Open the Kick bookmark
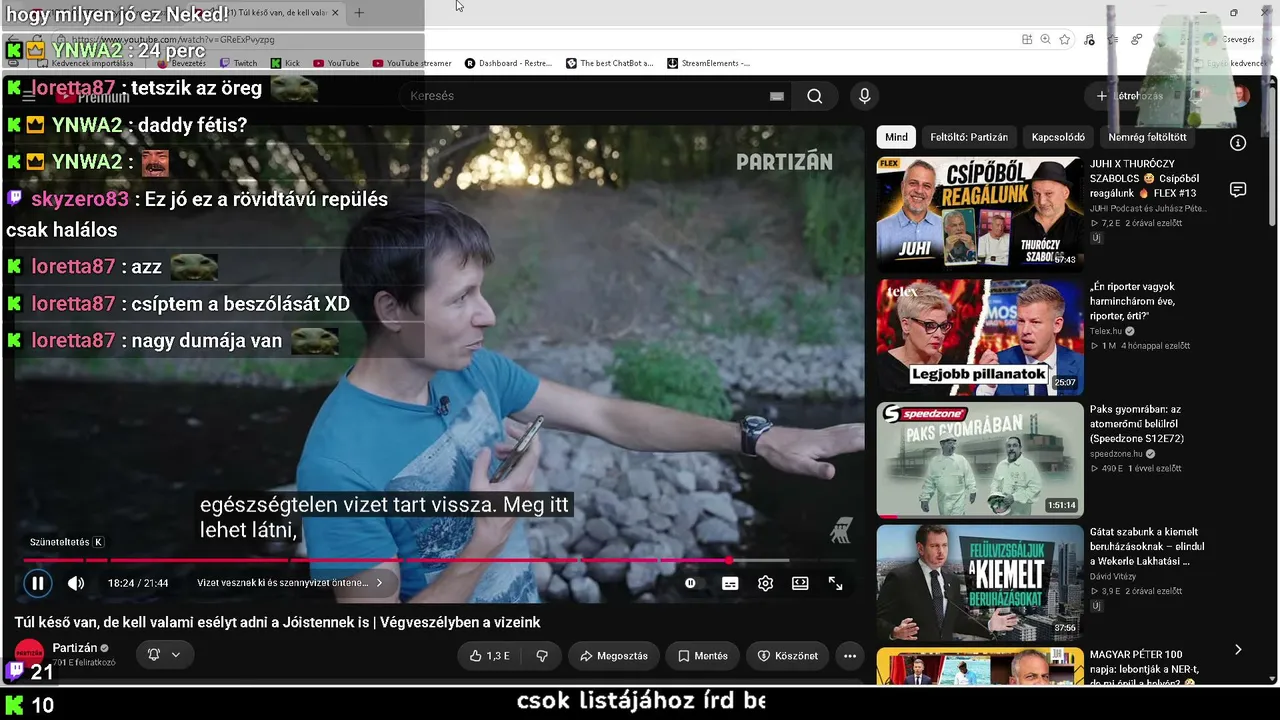This screenshot has height=720, width=1280. (x=285, y=63)
